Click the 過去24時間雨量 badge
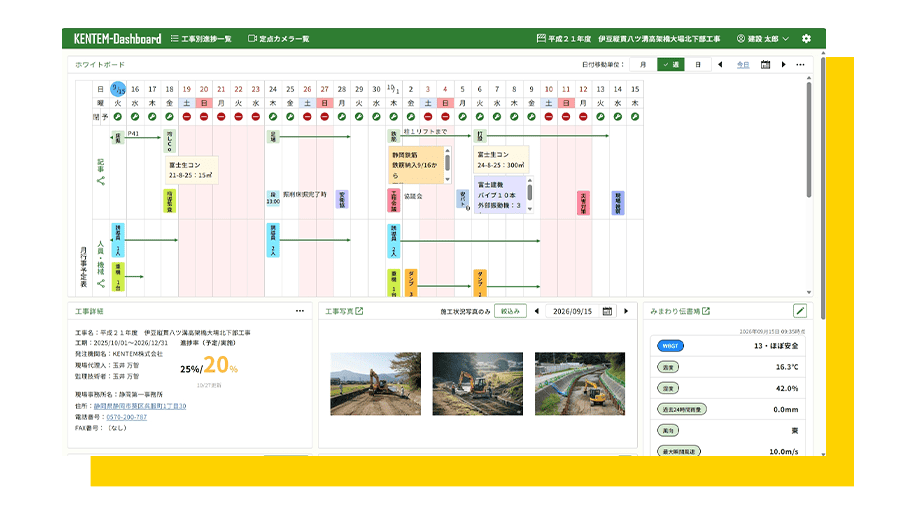The height and width of the screenshot is (515, 916). point(682,409)
